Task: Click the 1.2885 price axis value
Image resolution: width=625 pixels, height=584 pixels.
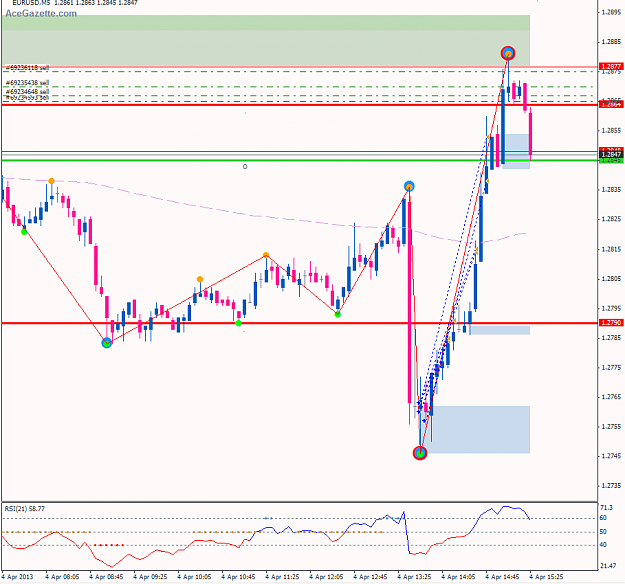Action: (611, 42)
